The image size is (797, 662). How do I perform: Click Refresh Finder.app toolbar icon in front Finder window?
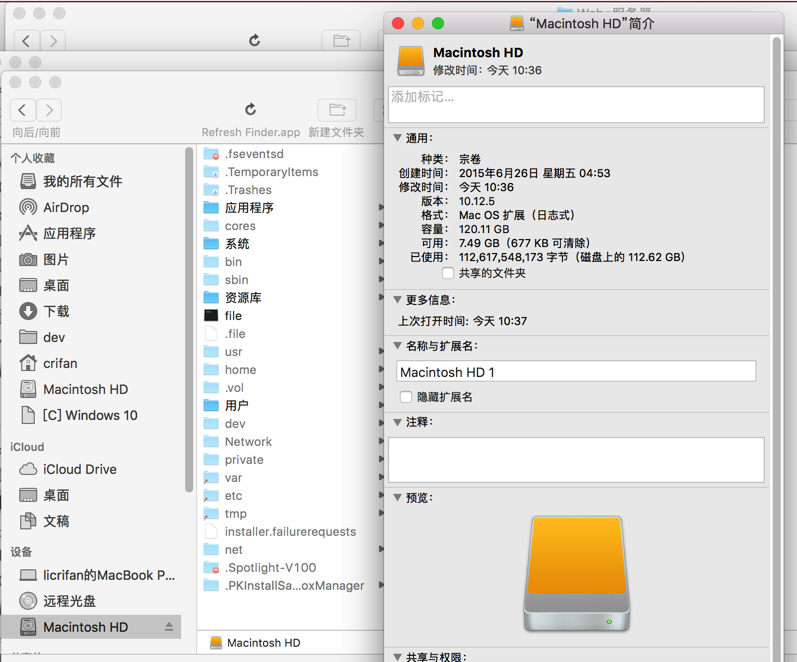pyautogui.click(x=250, y=109)
